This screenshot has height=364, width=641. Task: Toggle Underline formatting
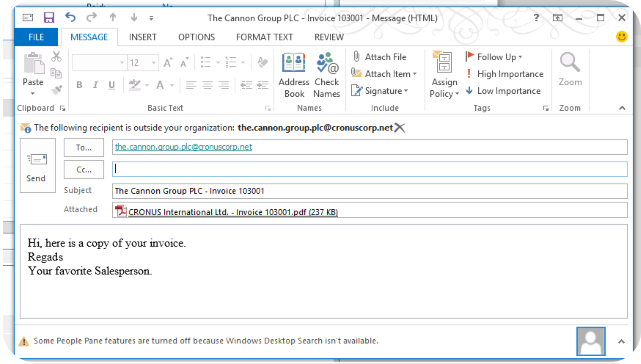click(x=111, y=85)
